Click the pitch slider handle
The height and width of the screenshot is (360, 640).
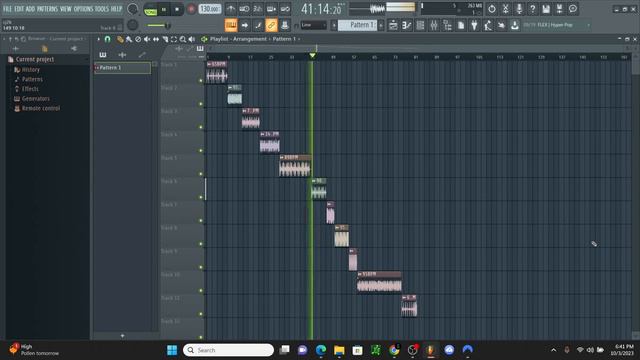(x=167, y=25)
